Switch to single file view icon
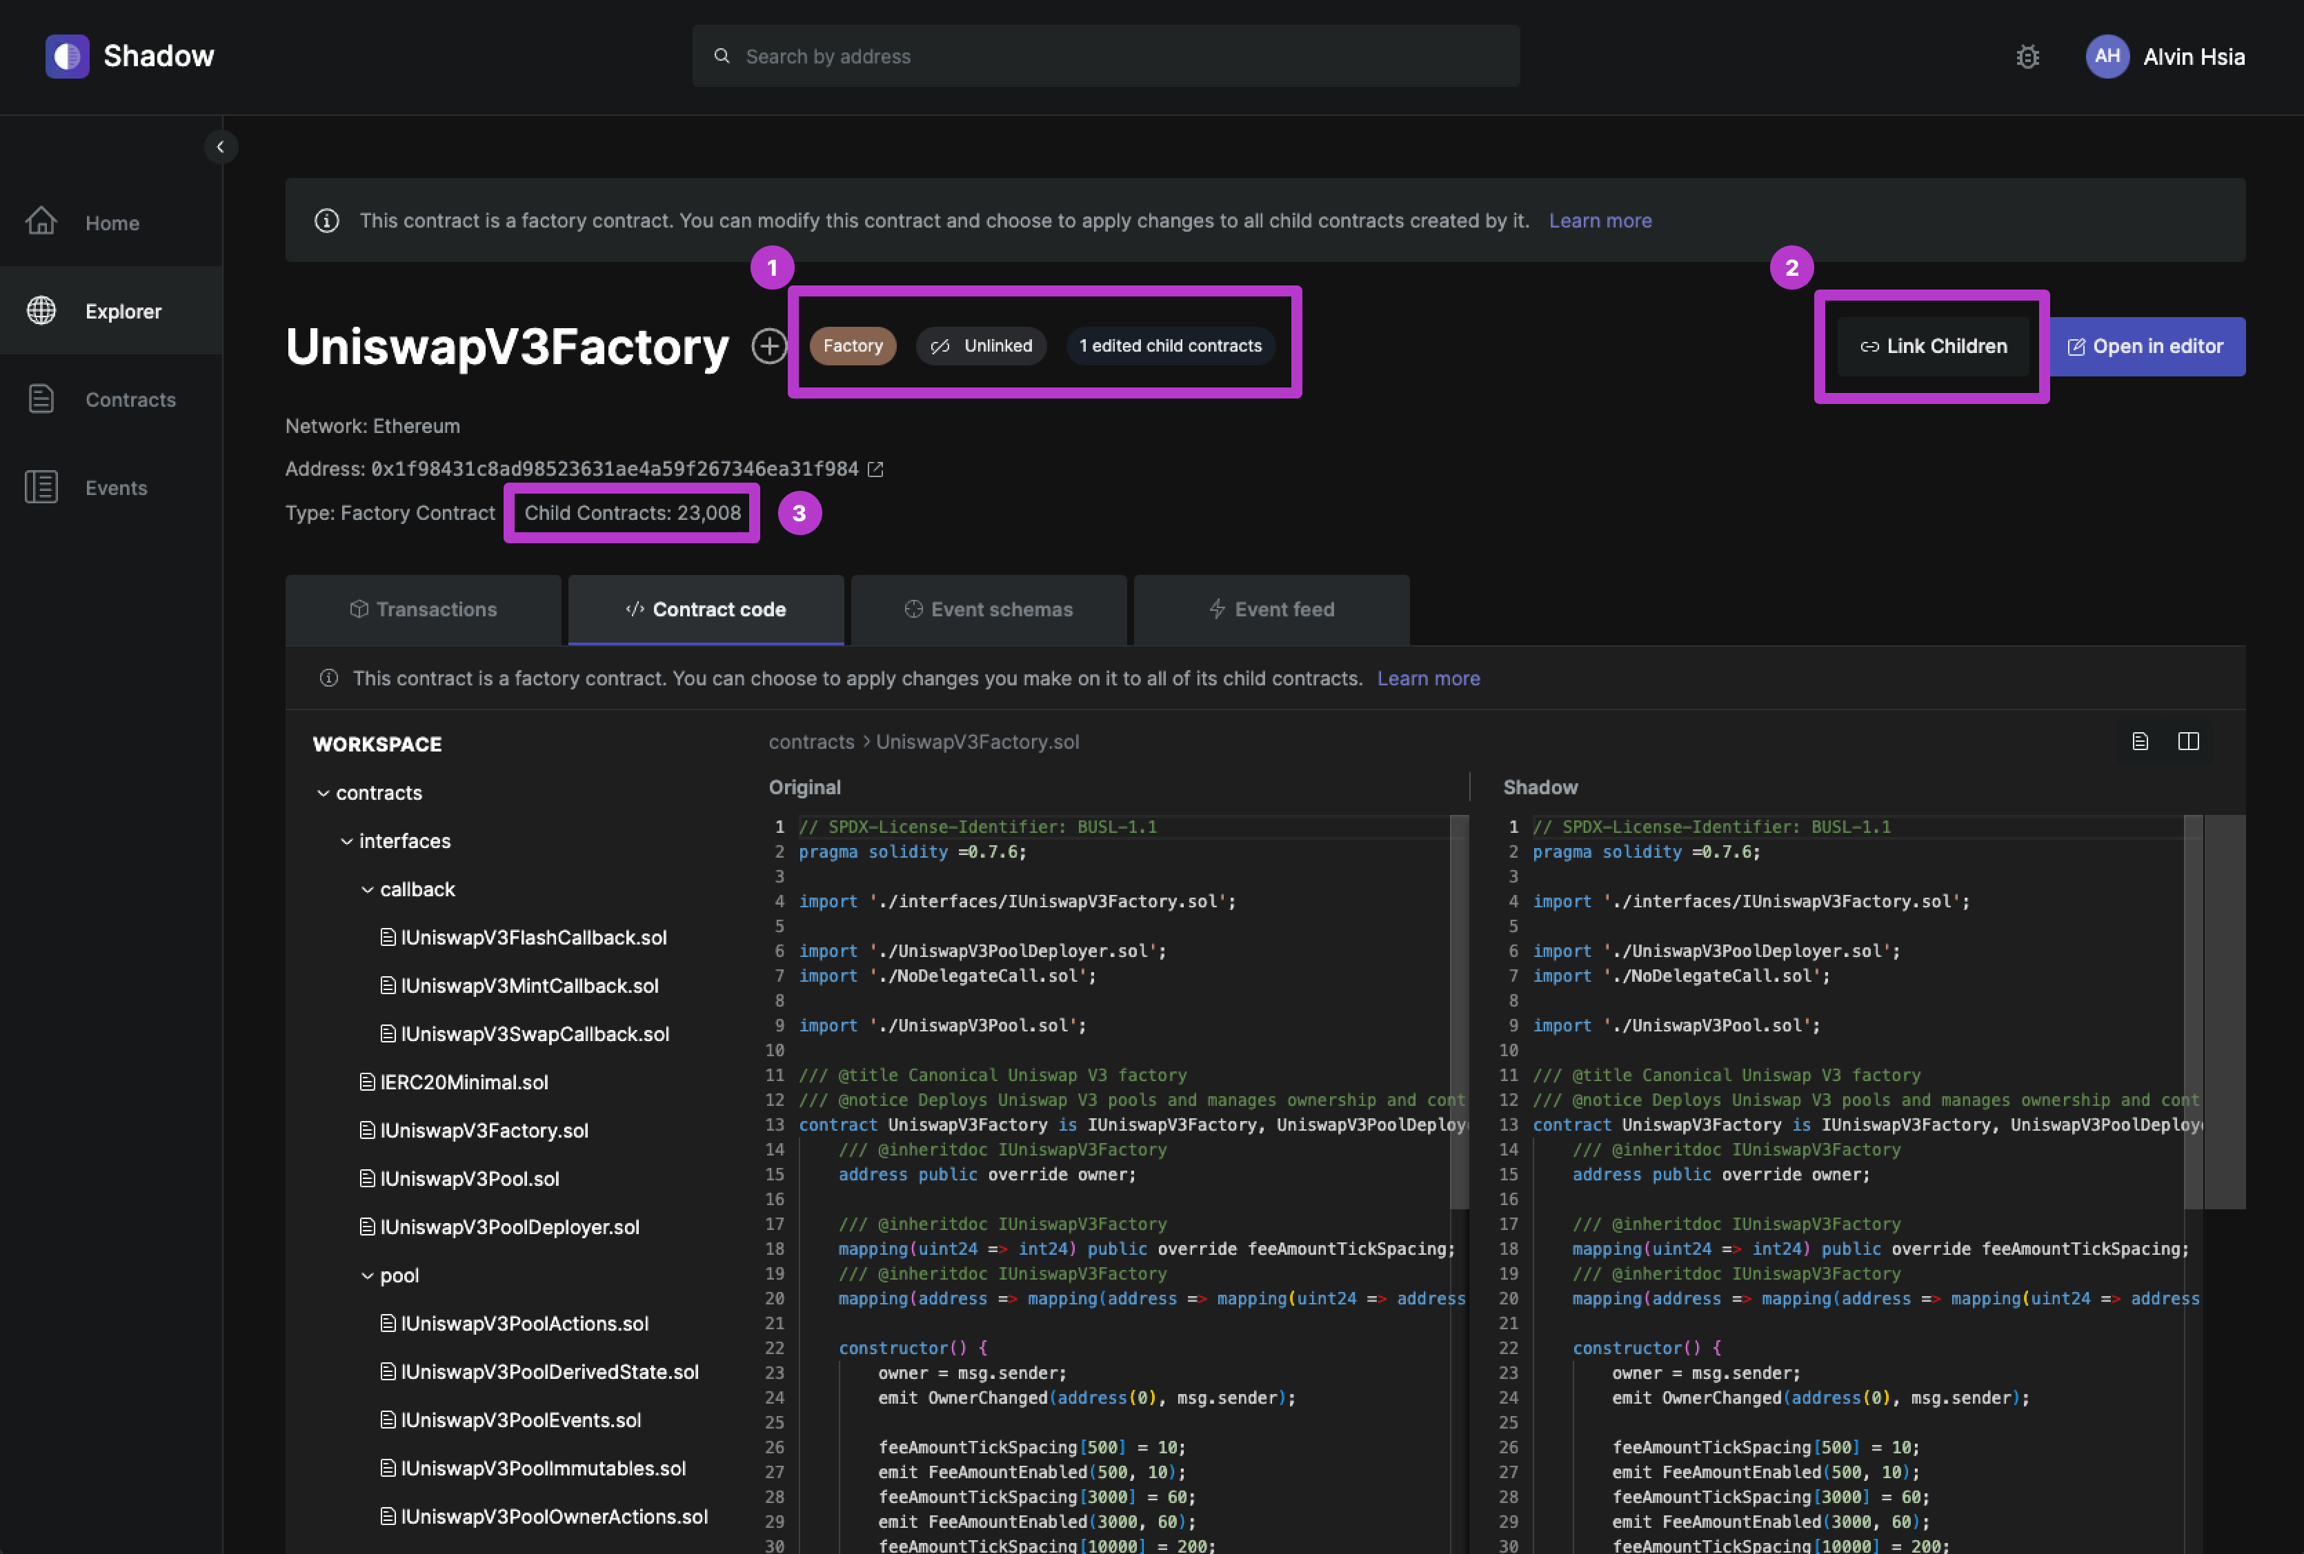Image resolution: width=2304 pixels, height=1554 pixels. [2139, 741]
